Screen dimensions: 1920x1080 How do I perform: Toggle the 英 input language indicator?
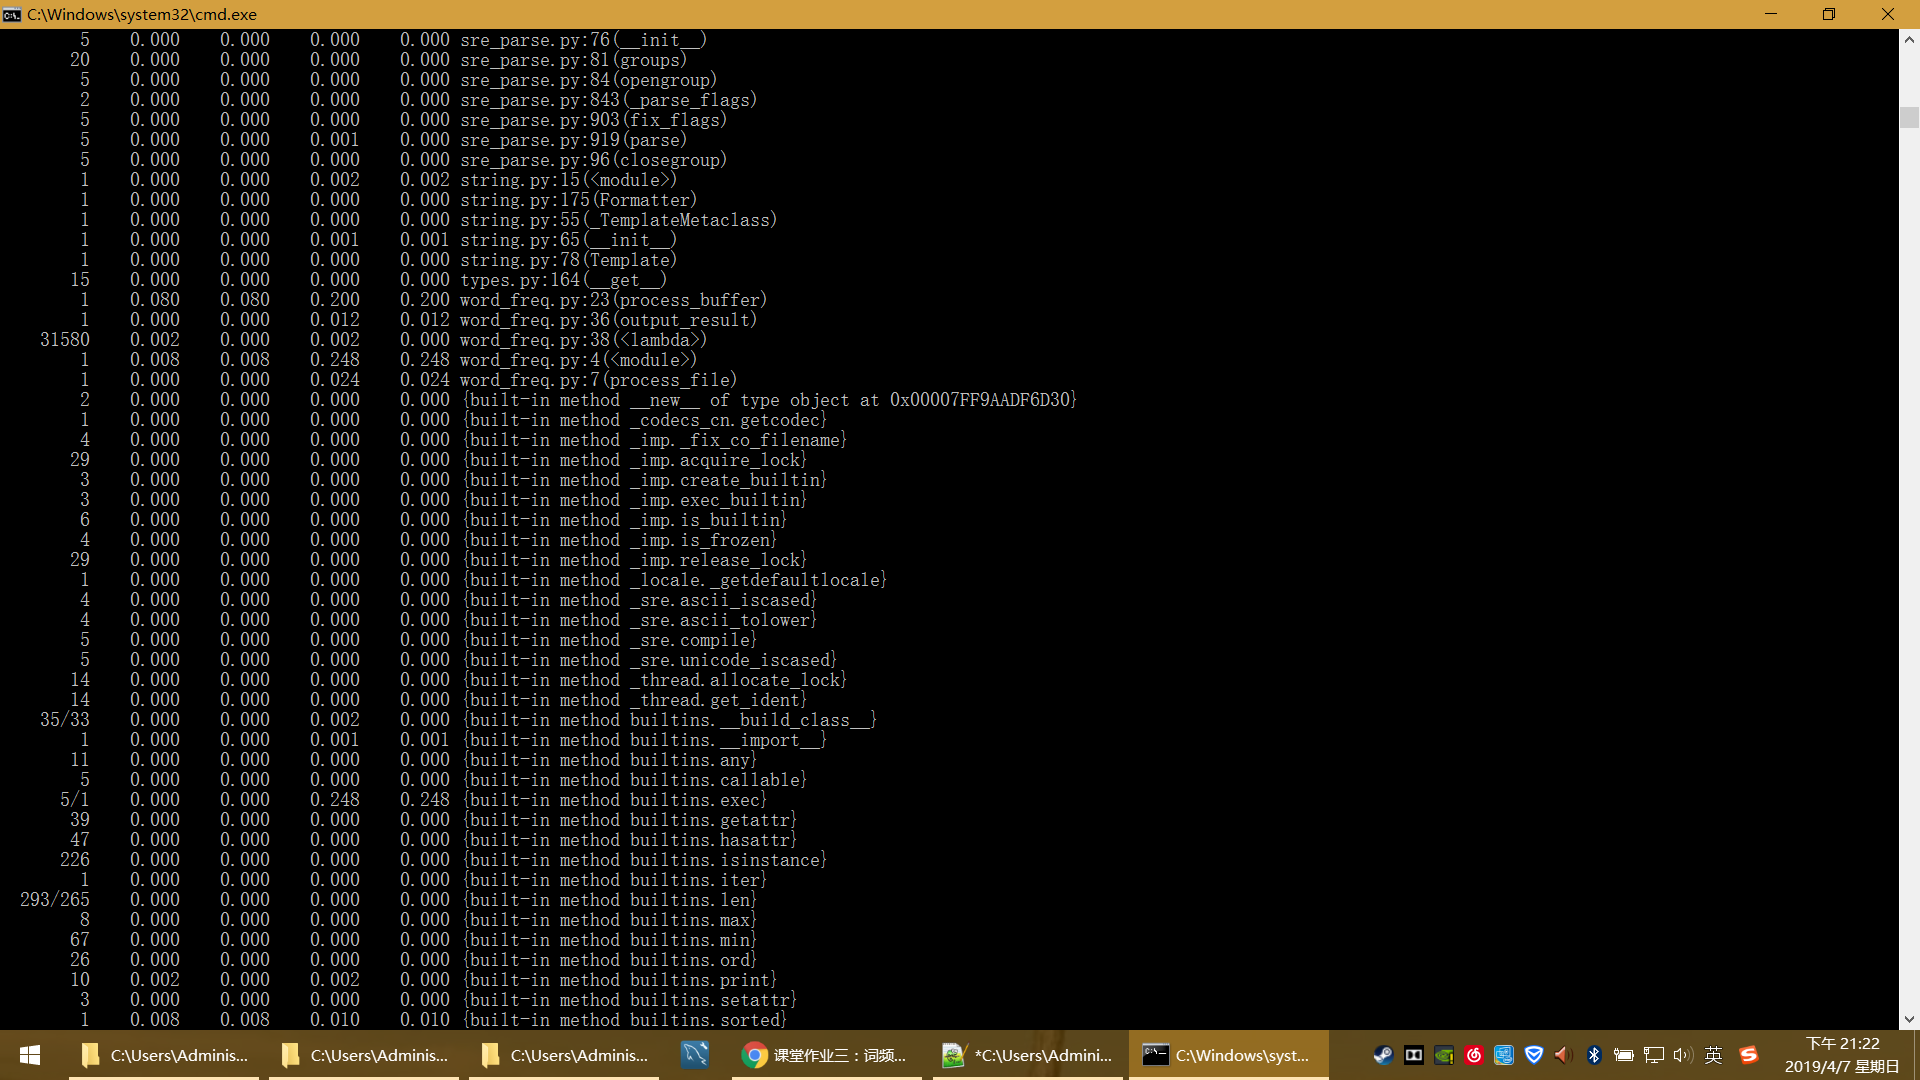tap(1714, 1055)
